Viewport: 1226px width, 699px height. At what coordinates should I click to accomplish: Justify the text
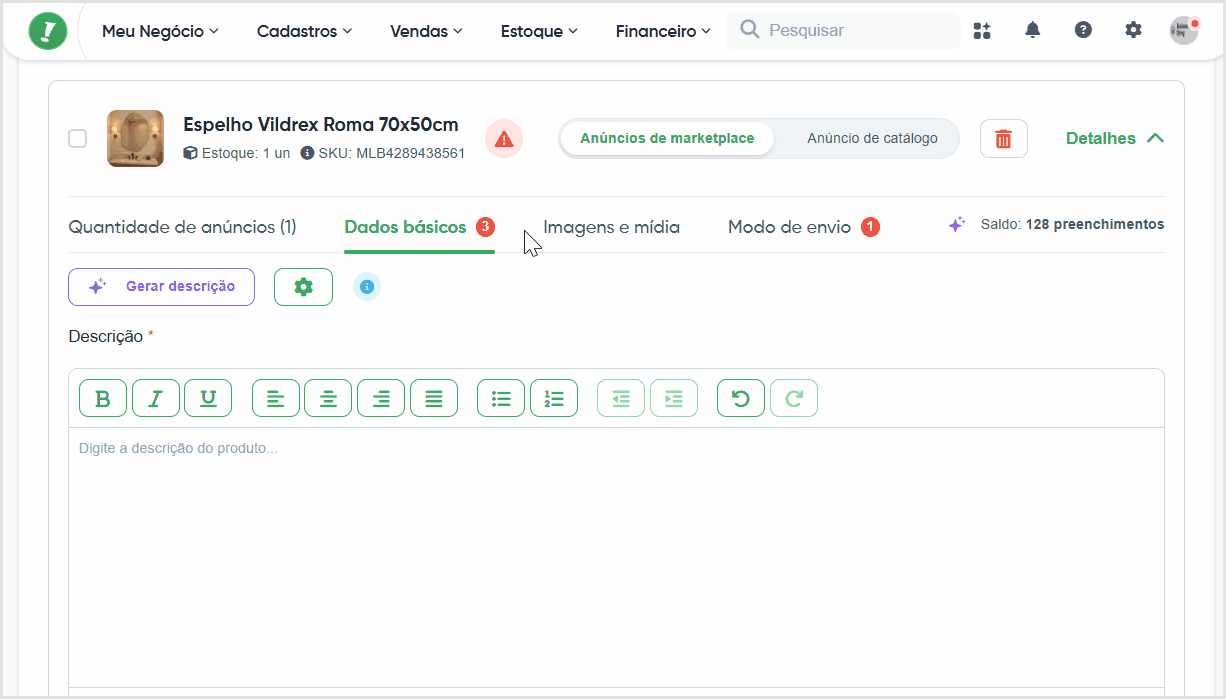point(434,398)
